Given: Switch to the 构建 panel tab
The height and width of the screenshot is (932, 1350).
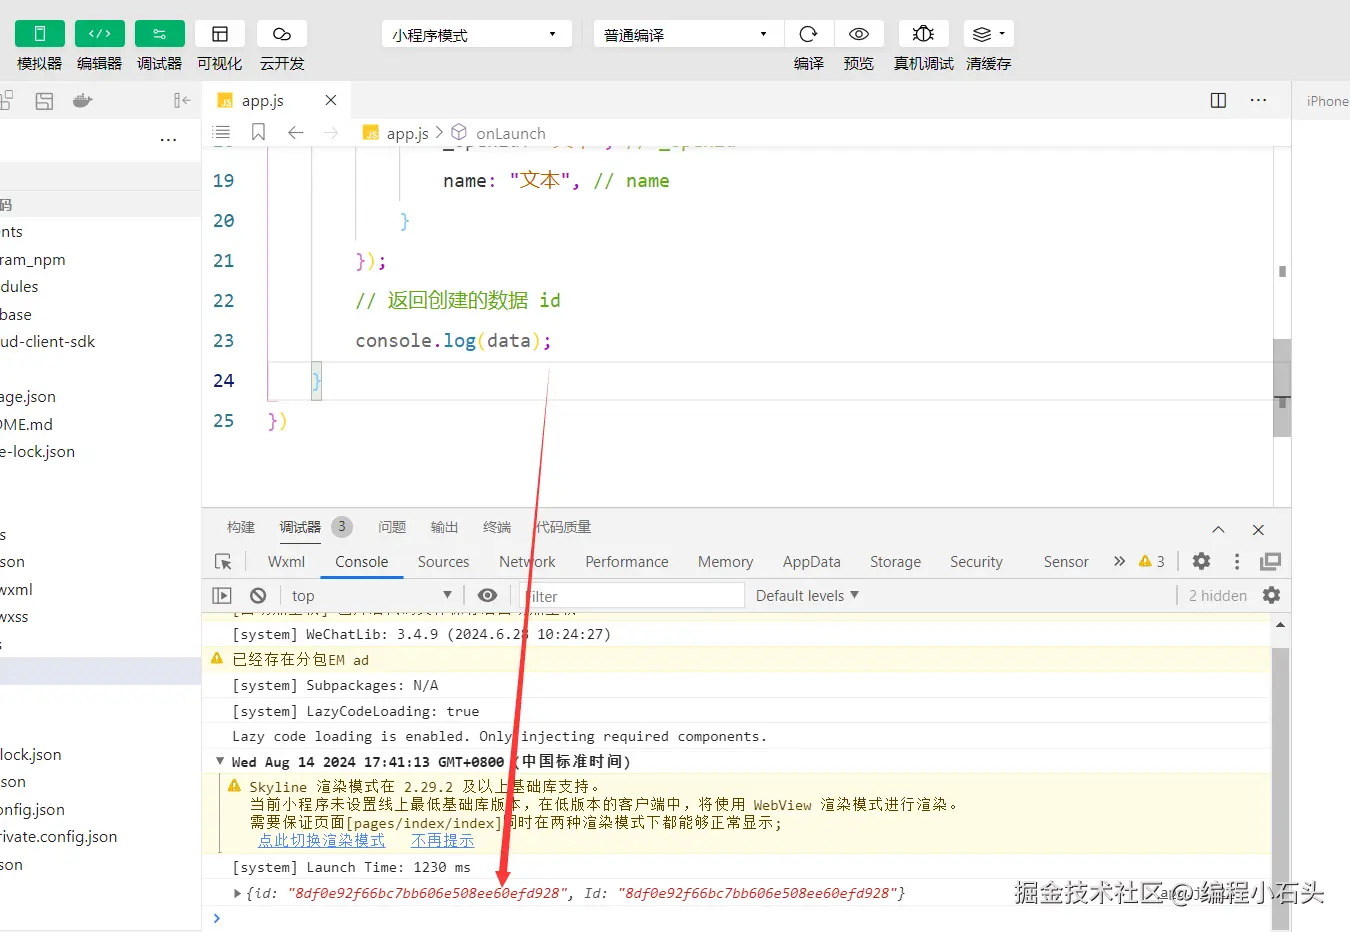Looking at the screenshot, I should click(x=241, y=527).
